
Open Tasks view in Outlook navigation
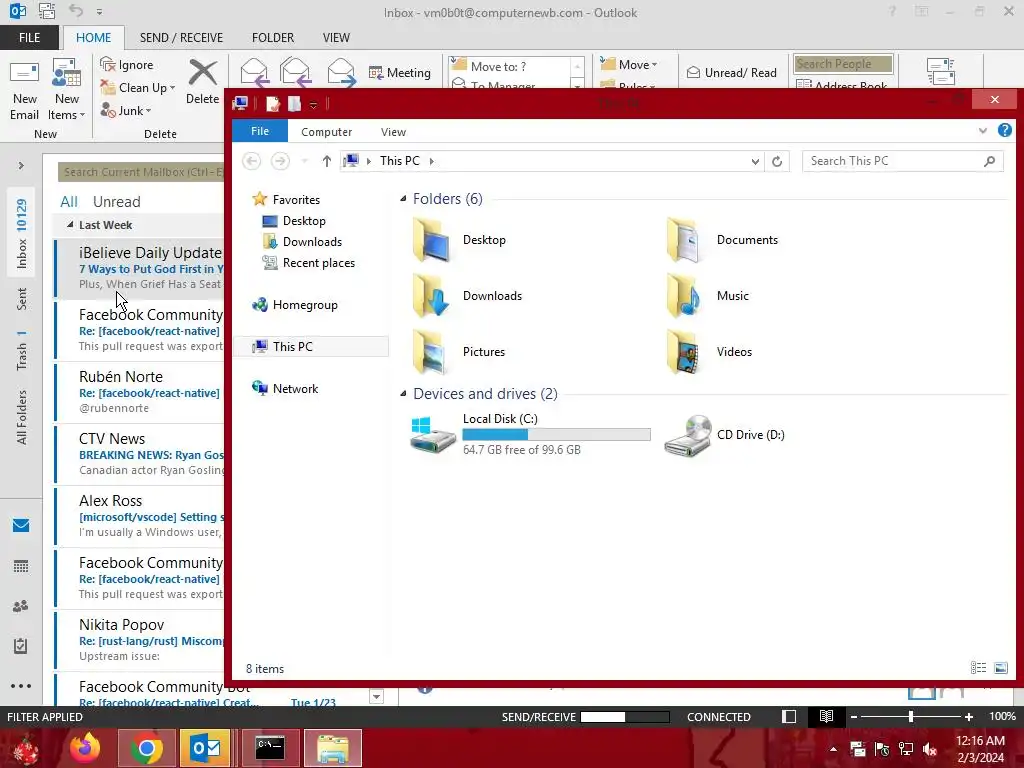coord(21,646)
